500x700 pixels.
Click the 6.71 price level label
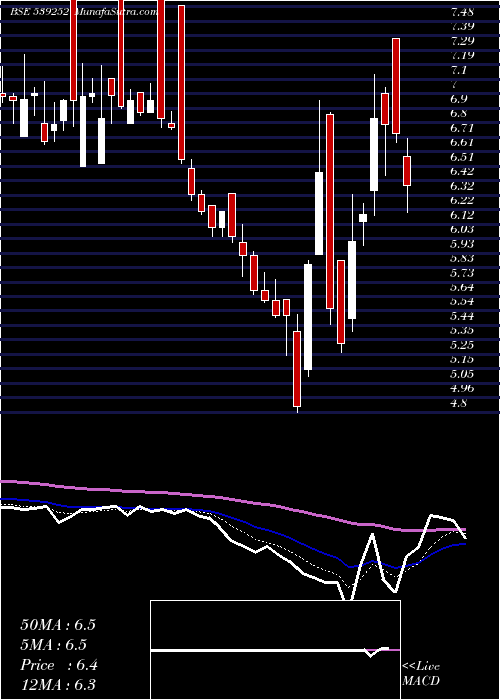[x=462, y=128]
